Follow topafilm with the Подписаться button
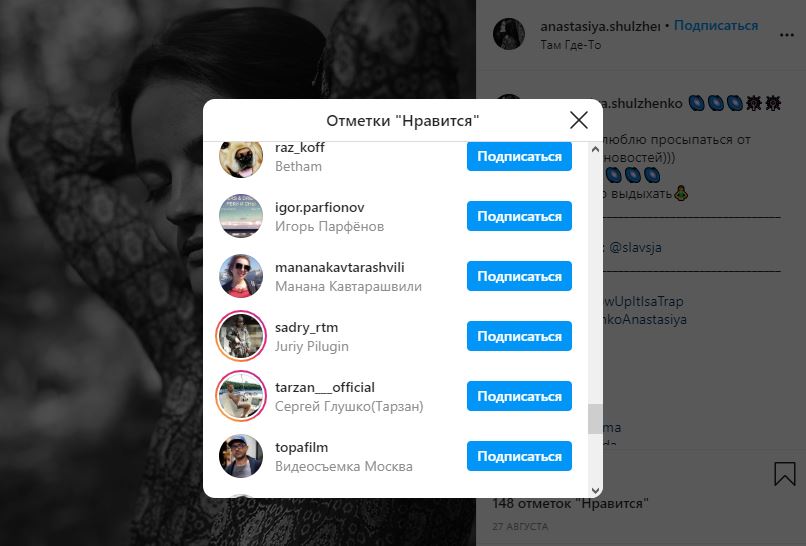The height and width of the screenshot is (546, 806). 519,456
